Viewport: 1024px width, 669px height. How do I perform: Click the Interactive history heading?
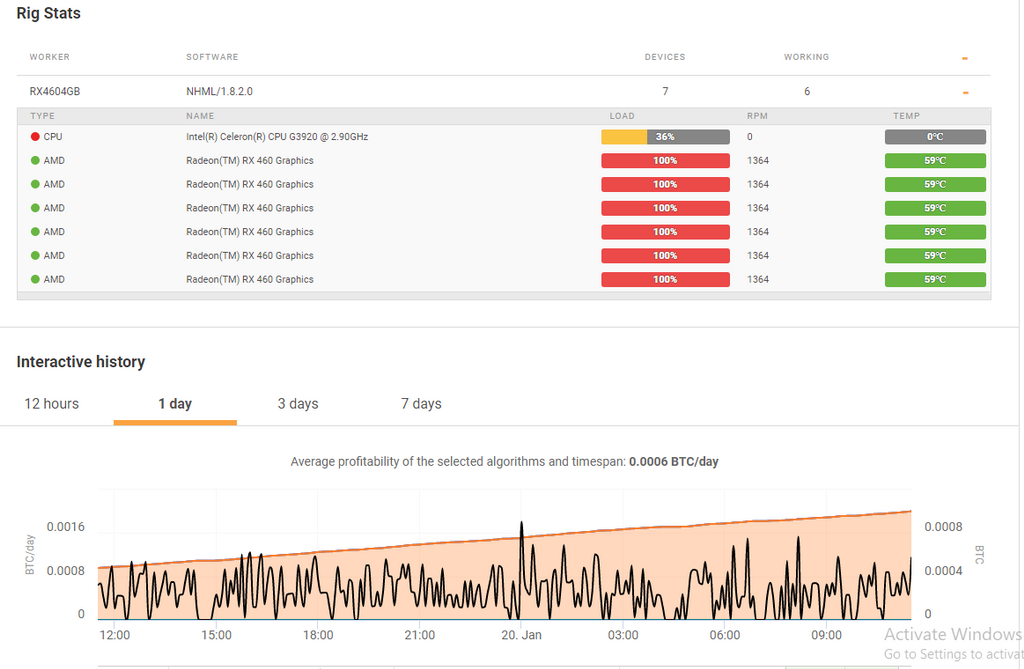pos(81,362)
